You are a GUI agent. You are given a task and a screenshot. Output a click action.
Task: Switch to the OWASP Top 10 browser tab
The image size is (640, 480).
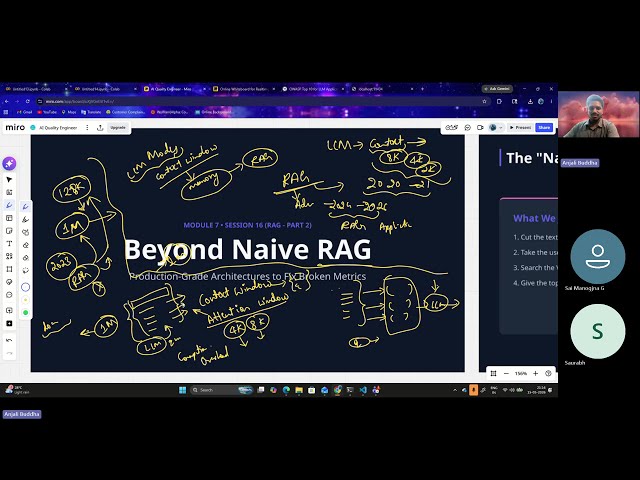click(313, 89)
